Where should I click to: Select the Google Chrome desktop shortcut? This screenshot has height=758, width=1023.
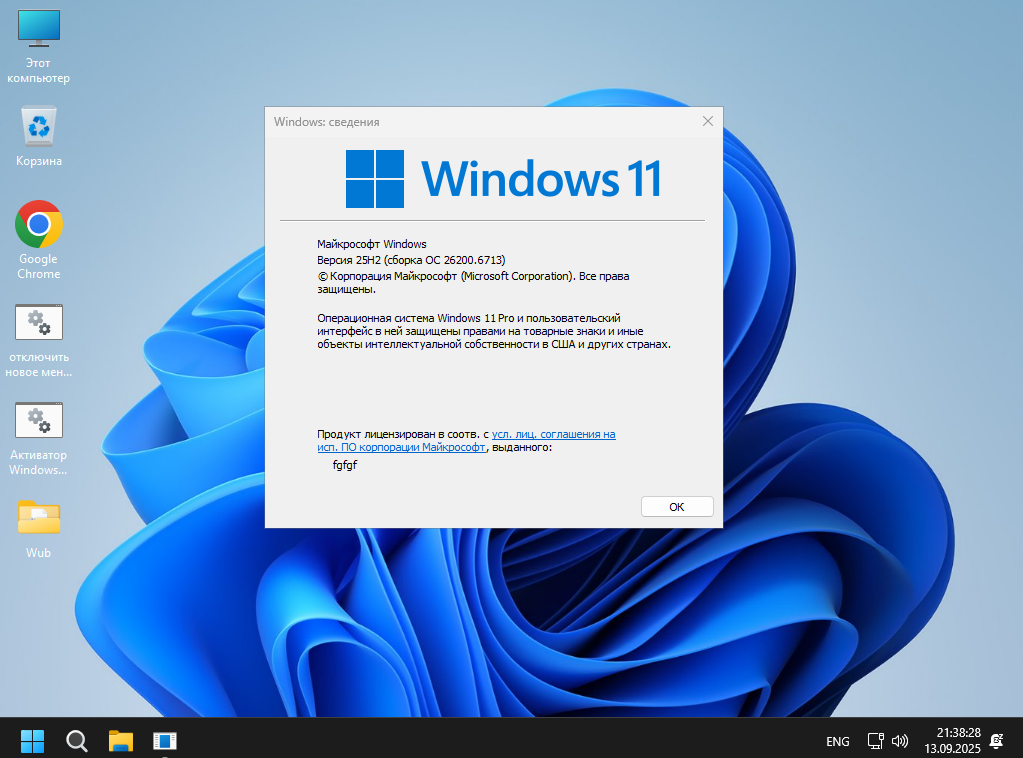[x=38, y=240]
